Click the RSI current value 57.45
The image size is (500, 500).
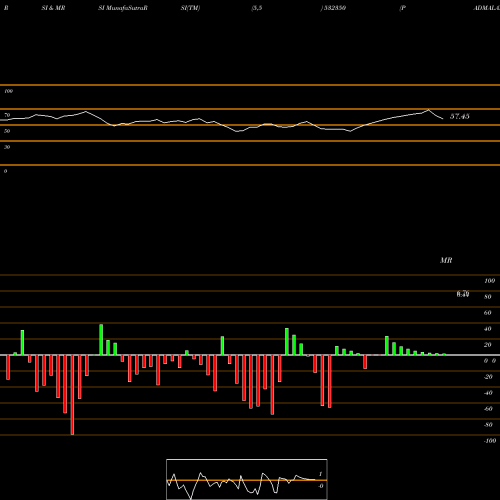(460, 116)
